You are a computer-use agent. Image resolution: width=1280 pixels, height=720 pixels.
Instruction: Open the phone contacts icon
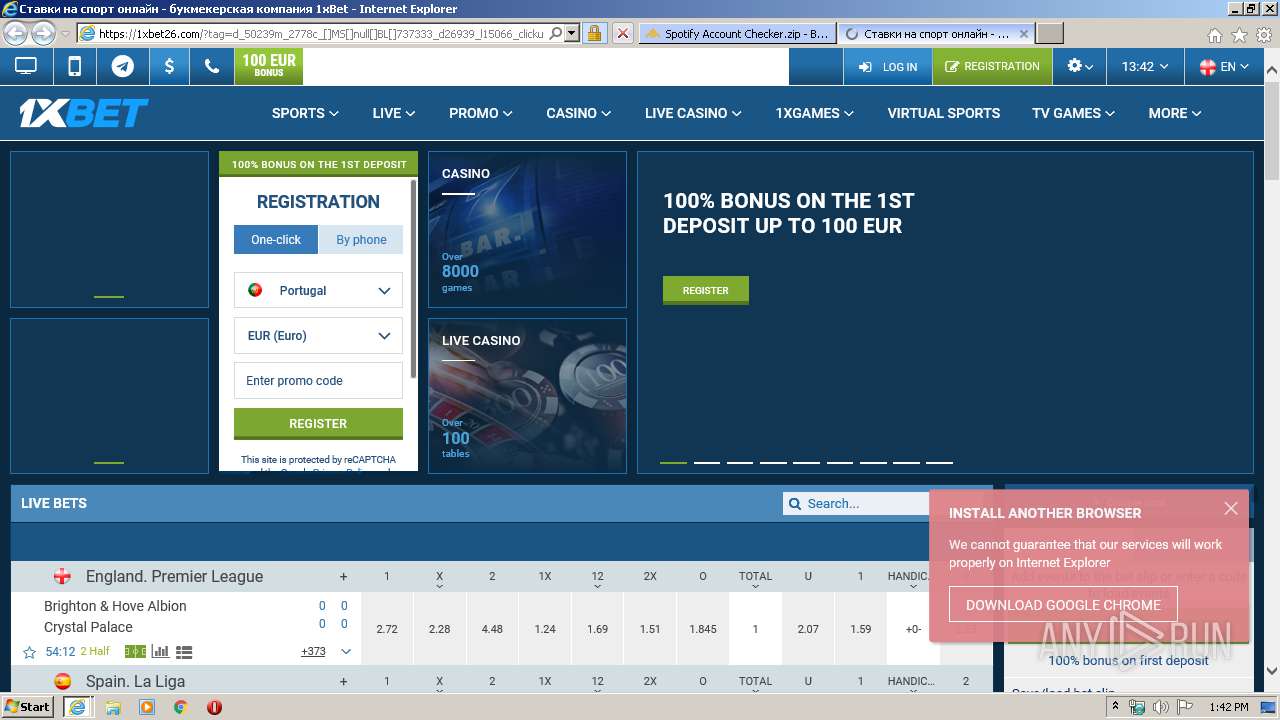click(x=212, y=67)
